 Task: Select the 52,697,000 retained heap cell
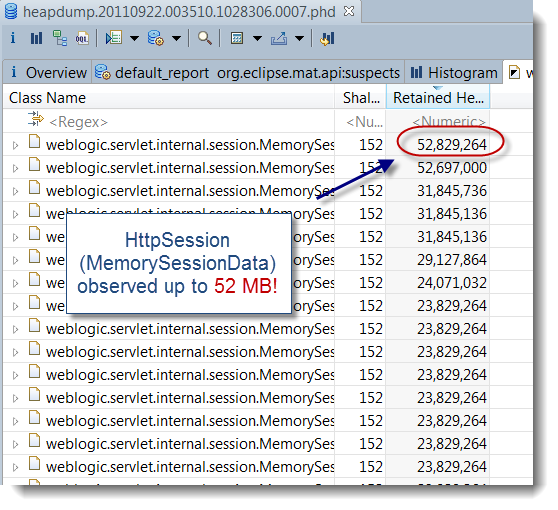tap(452, 168)
